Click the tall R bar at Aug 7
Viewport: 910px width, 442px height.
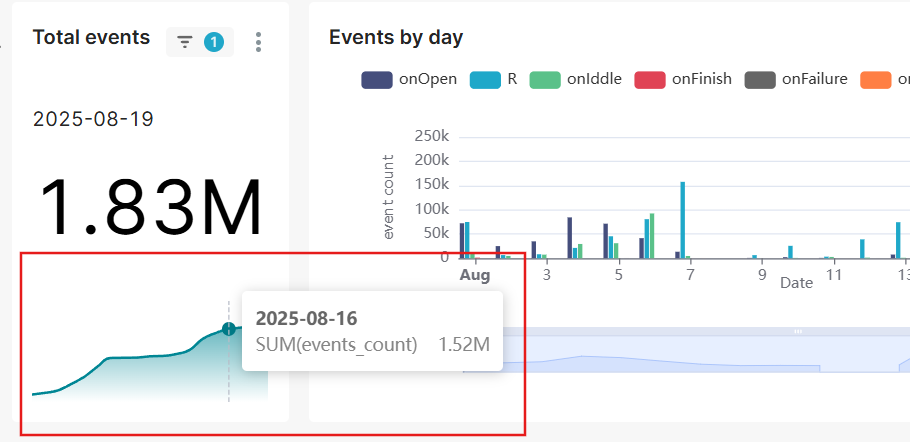point(682,220)
